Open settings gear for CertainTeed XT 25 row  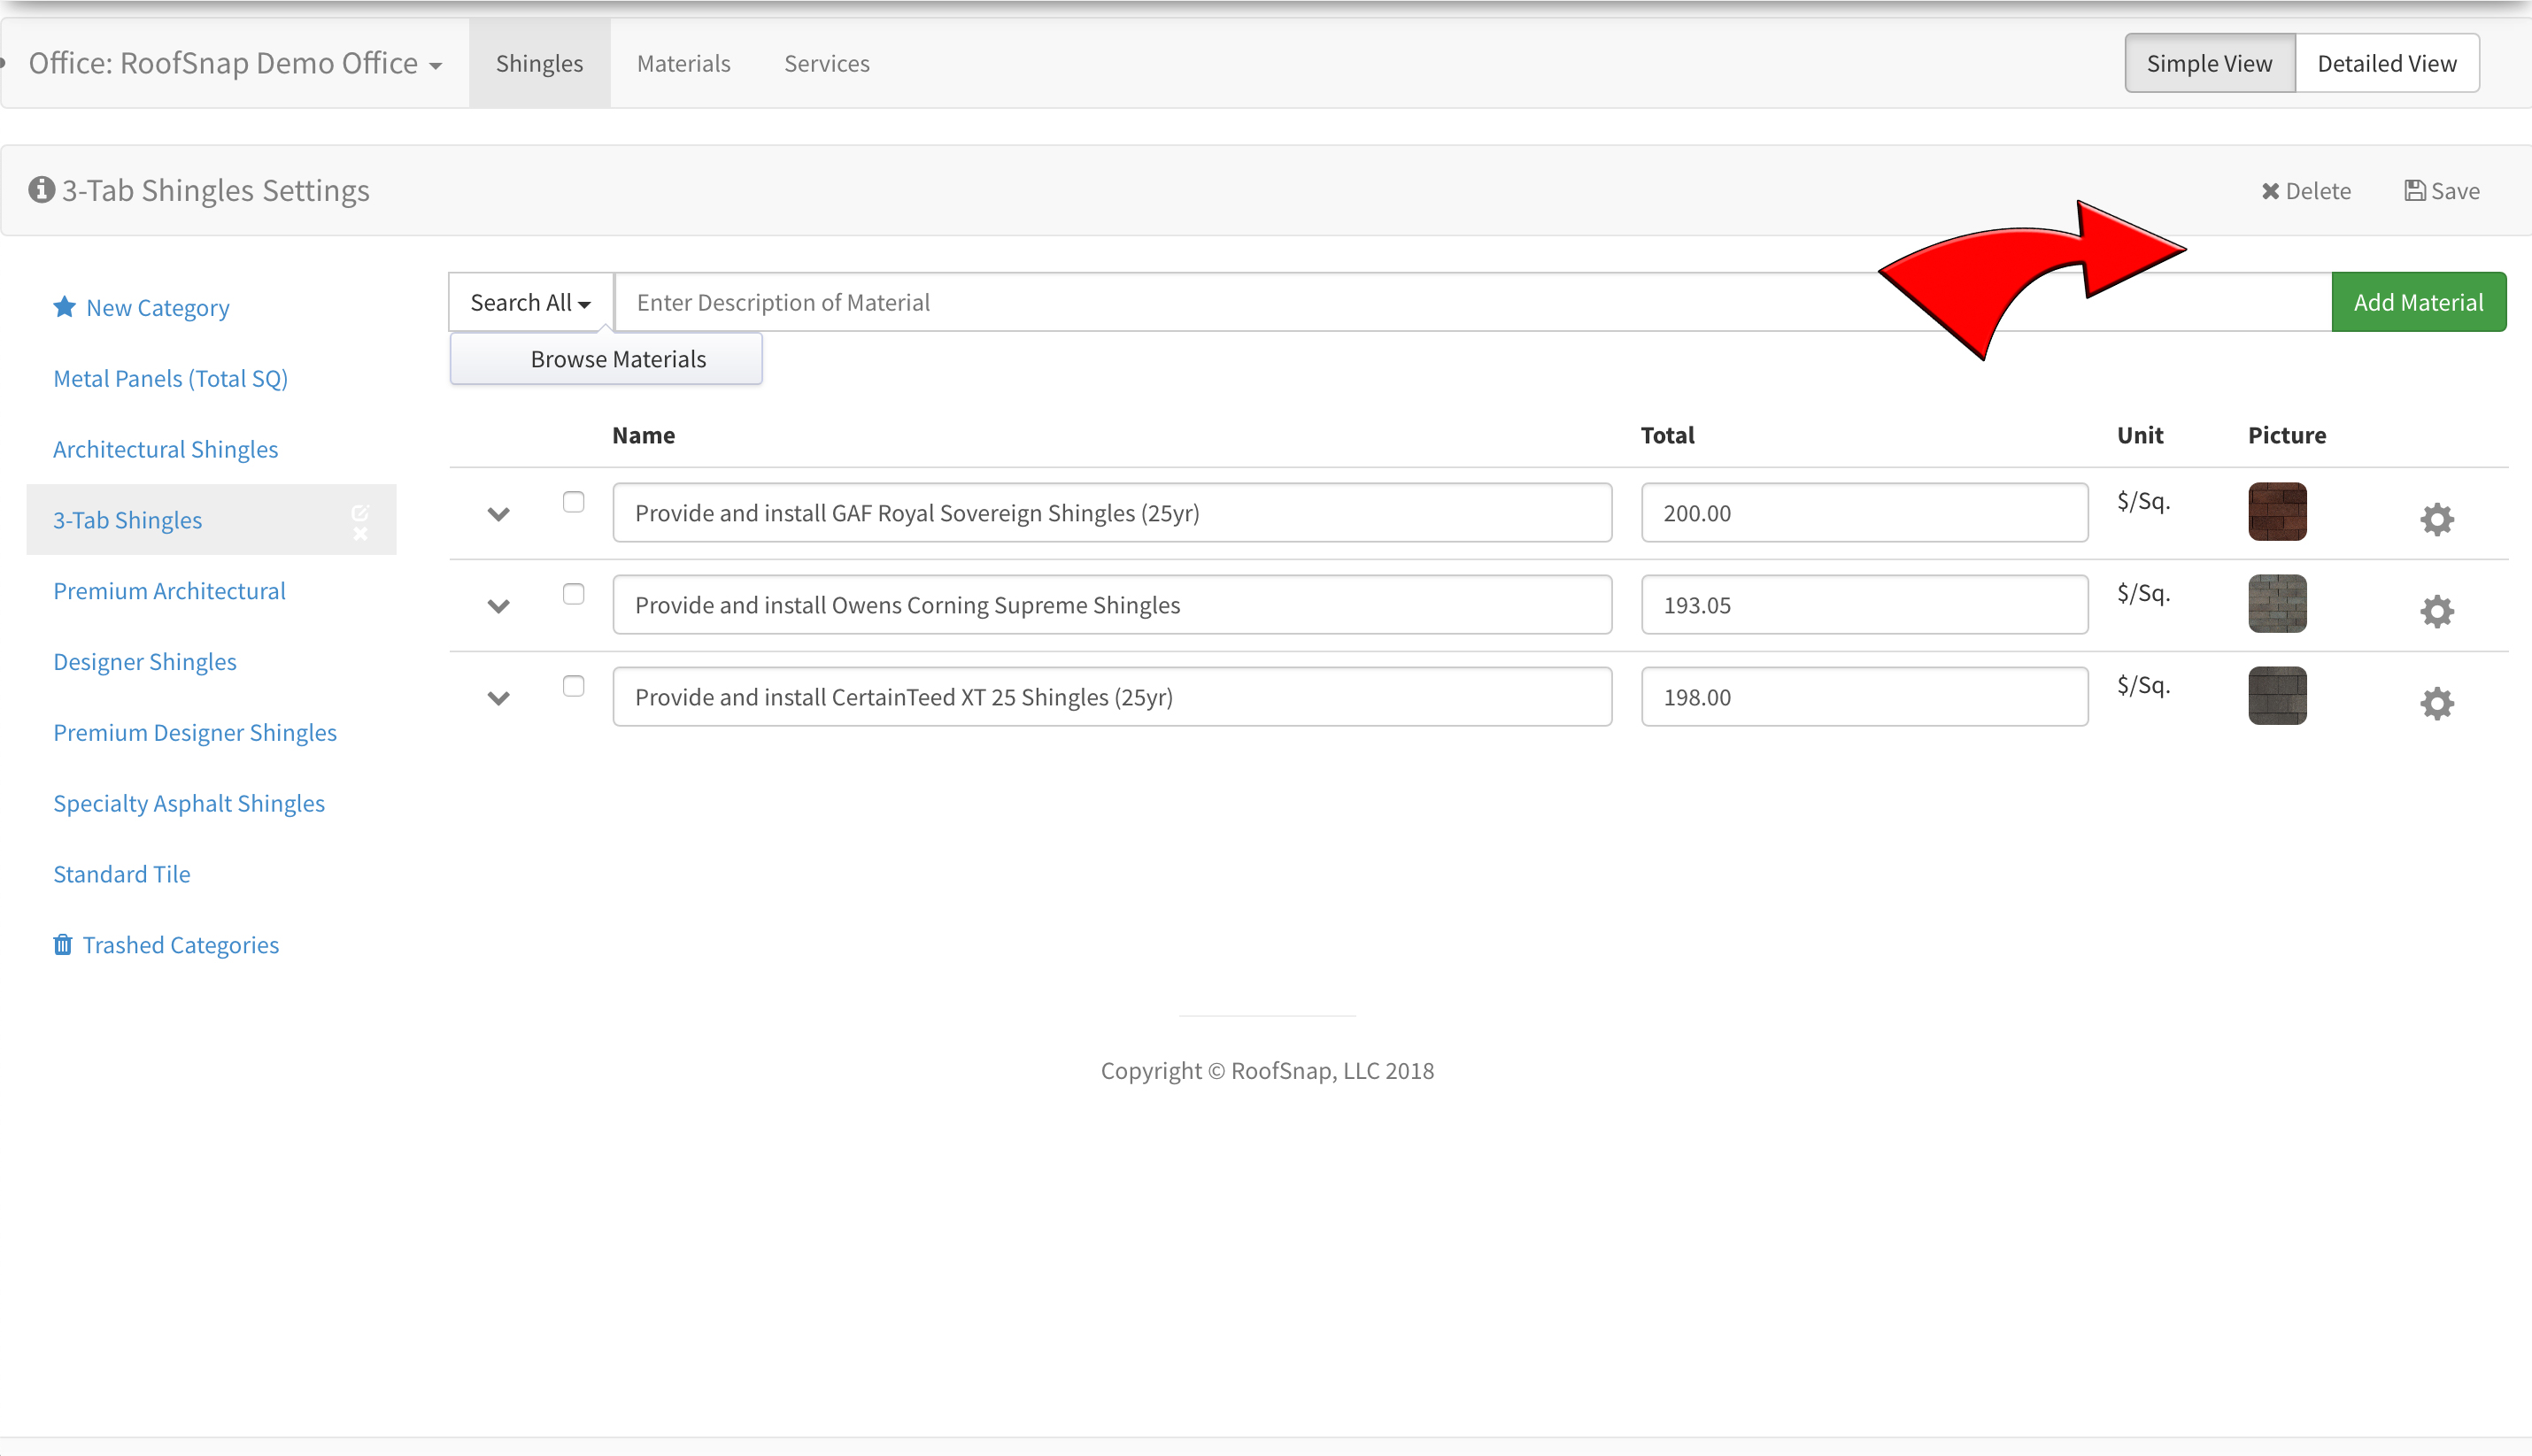pyautogui.click(x=2437, y=703)
